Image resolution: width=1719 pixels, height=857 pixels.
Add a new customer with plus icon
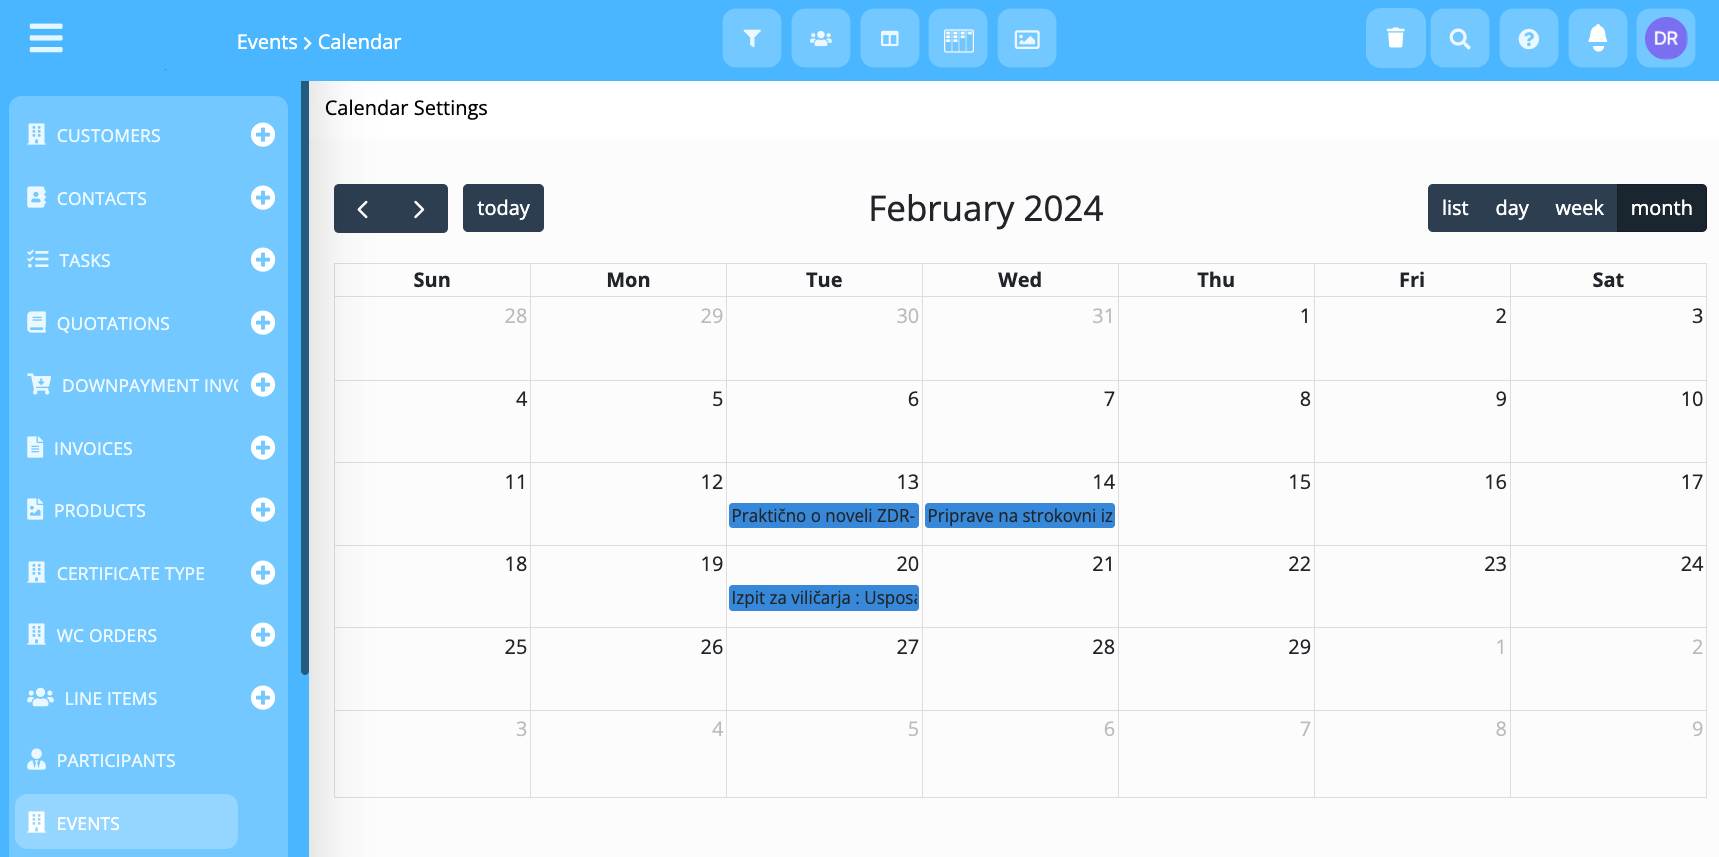(x=263, y=135)
